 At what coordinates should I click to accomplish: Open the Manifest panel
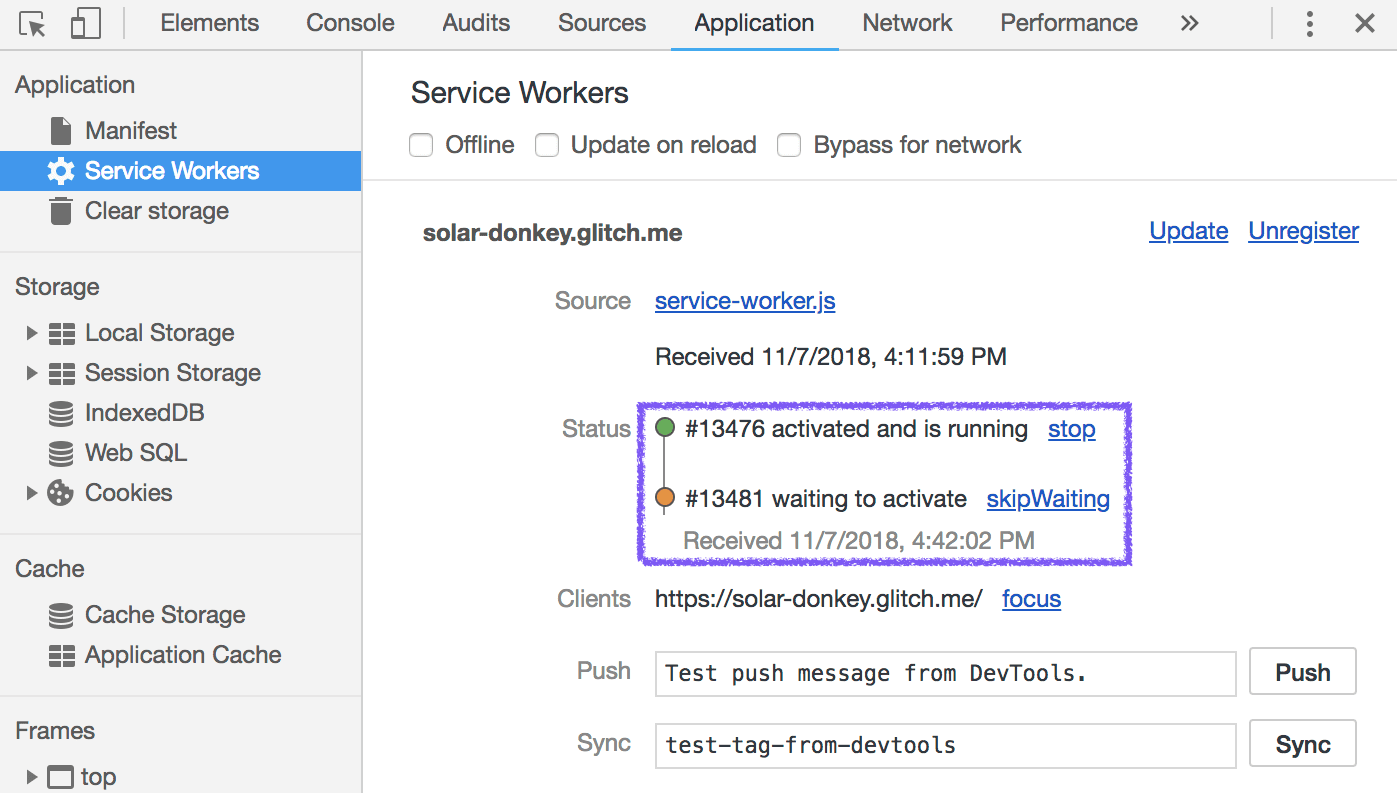point(131,130)
